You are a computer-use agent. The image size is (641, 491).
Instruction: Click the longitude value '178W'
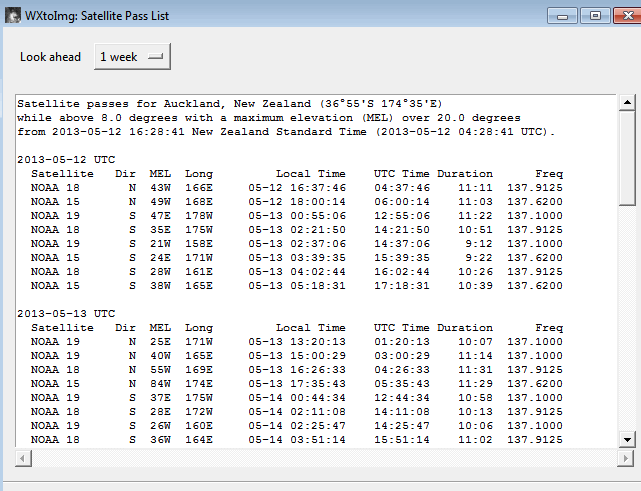click(199, 215)
